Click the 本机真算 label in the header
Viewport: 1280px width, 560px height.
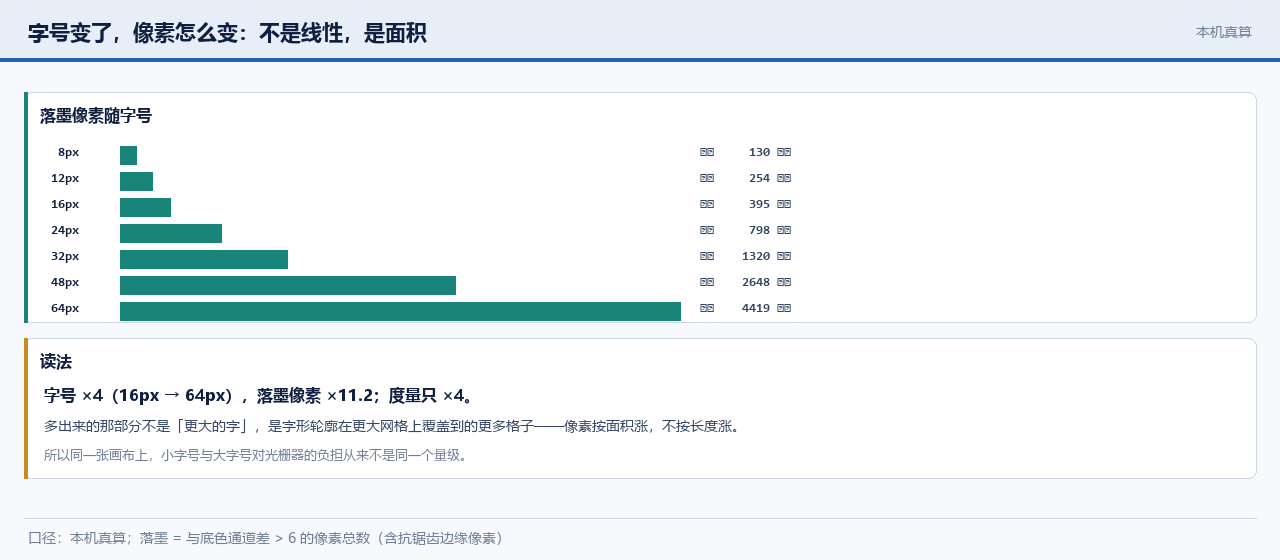(x=1224, y=32)
